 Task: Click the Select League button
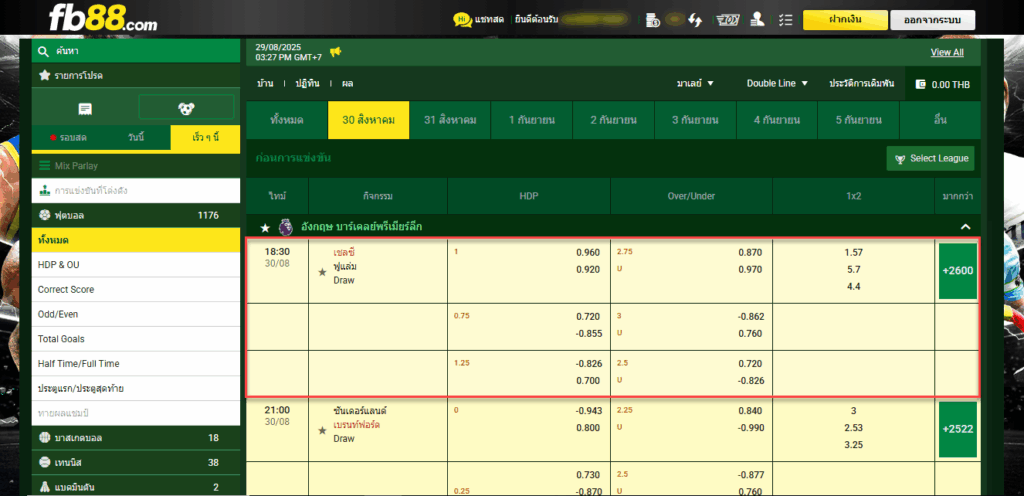[931, 159]
